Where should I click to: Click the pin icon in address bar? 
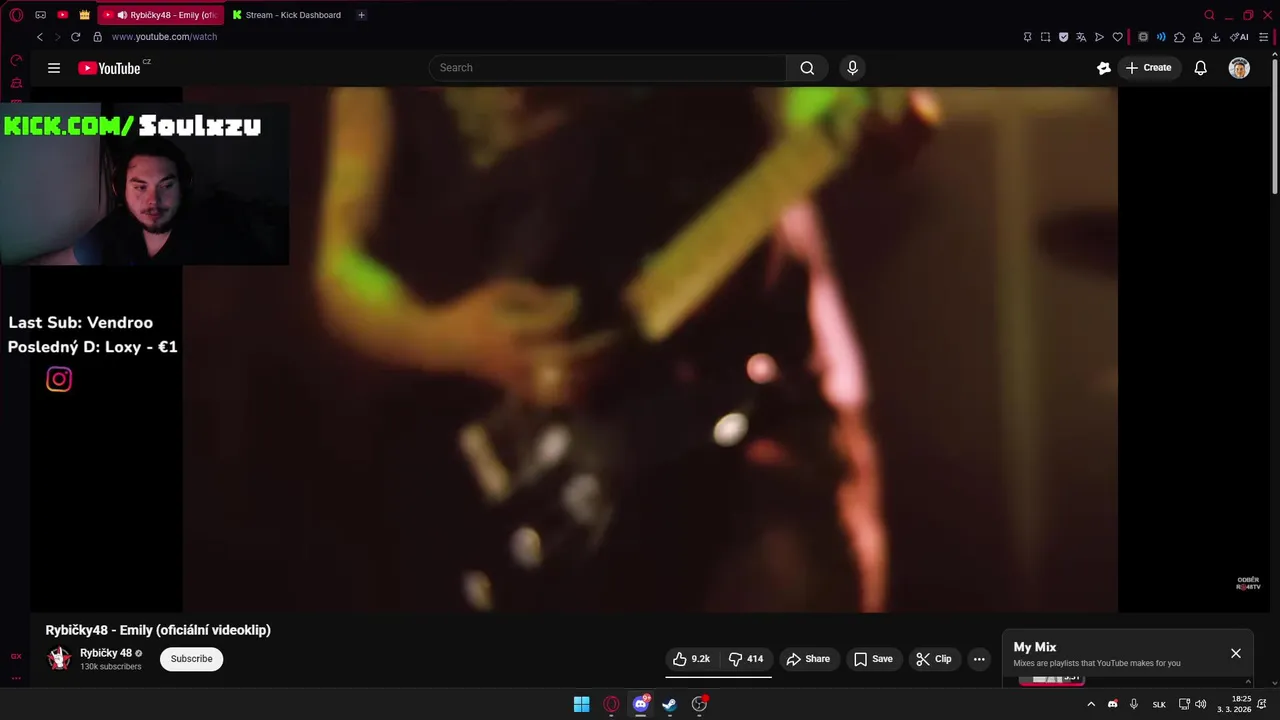(x=1027, y=37)
